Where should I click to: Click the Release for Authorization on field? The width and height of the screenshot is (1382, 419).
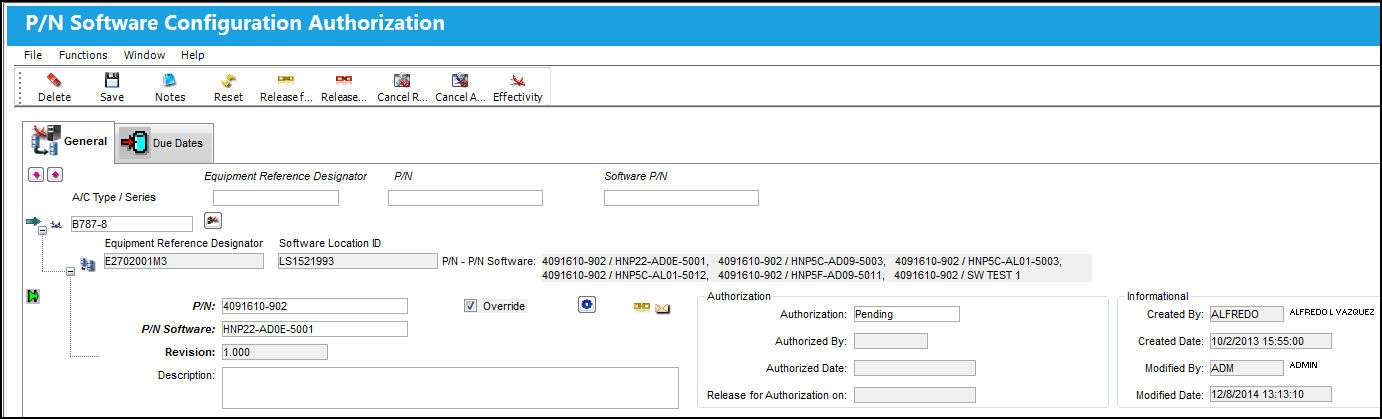click(914, 395)
